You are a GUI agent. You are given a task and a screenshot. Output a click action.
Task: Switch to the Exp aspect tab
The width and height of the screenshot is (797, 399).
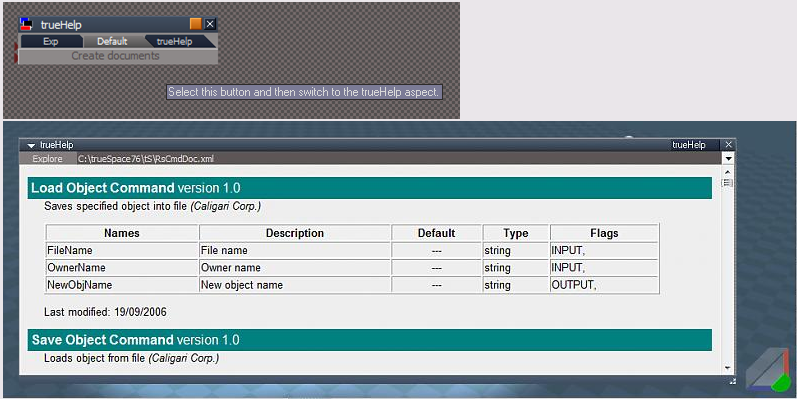[51, 41]
